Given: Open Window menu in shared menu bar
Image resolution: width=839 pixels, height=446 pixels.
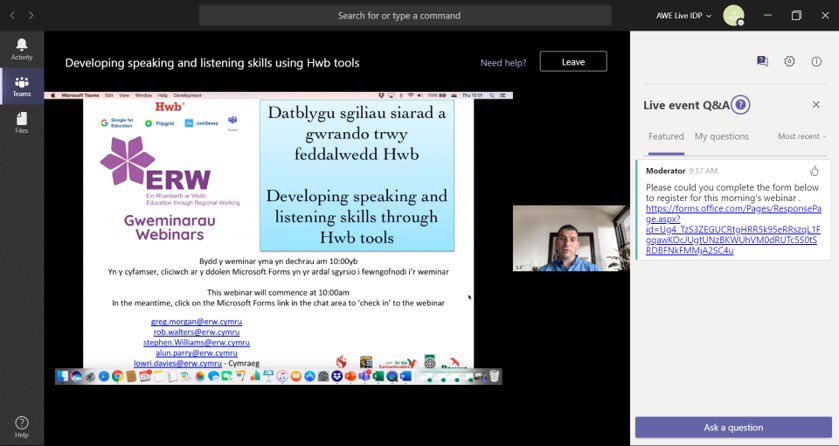Looking at the screenshot, I should click(x=143, y=95).
